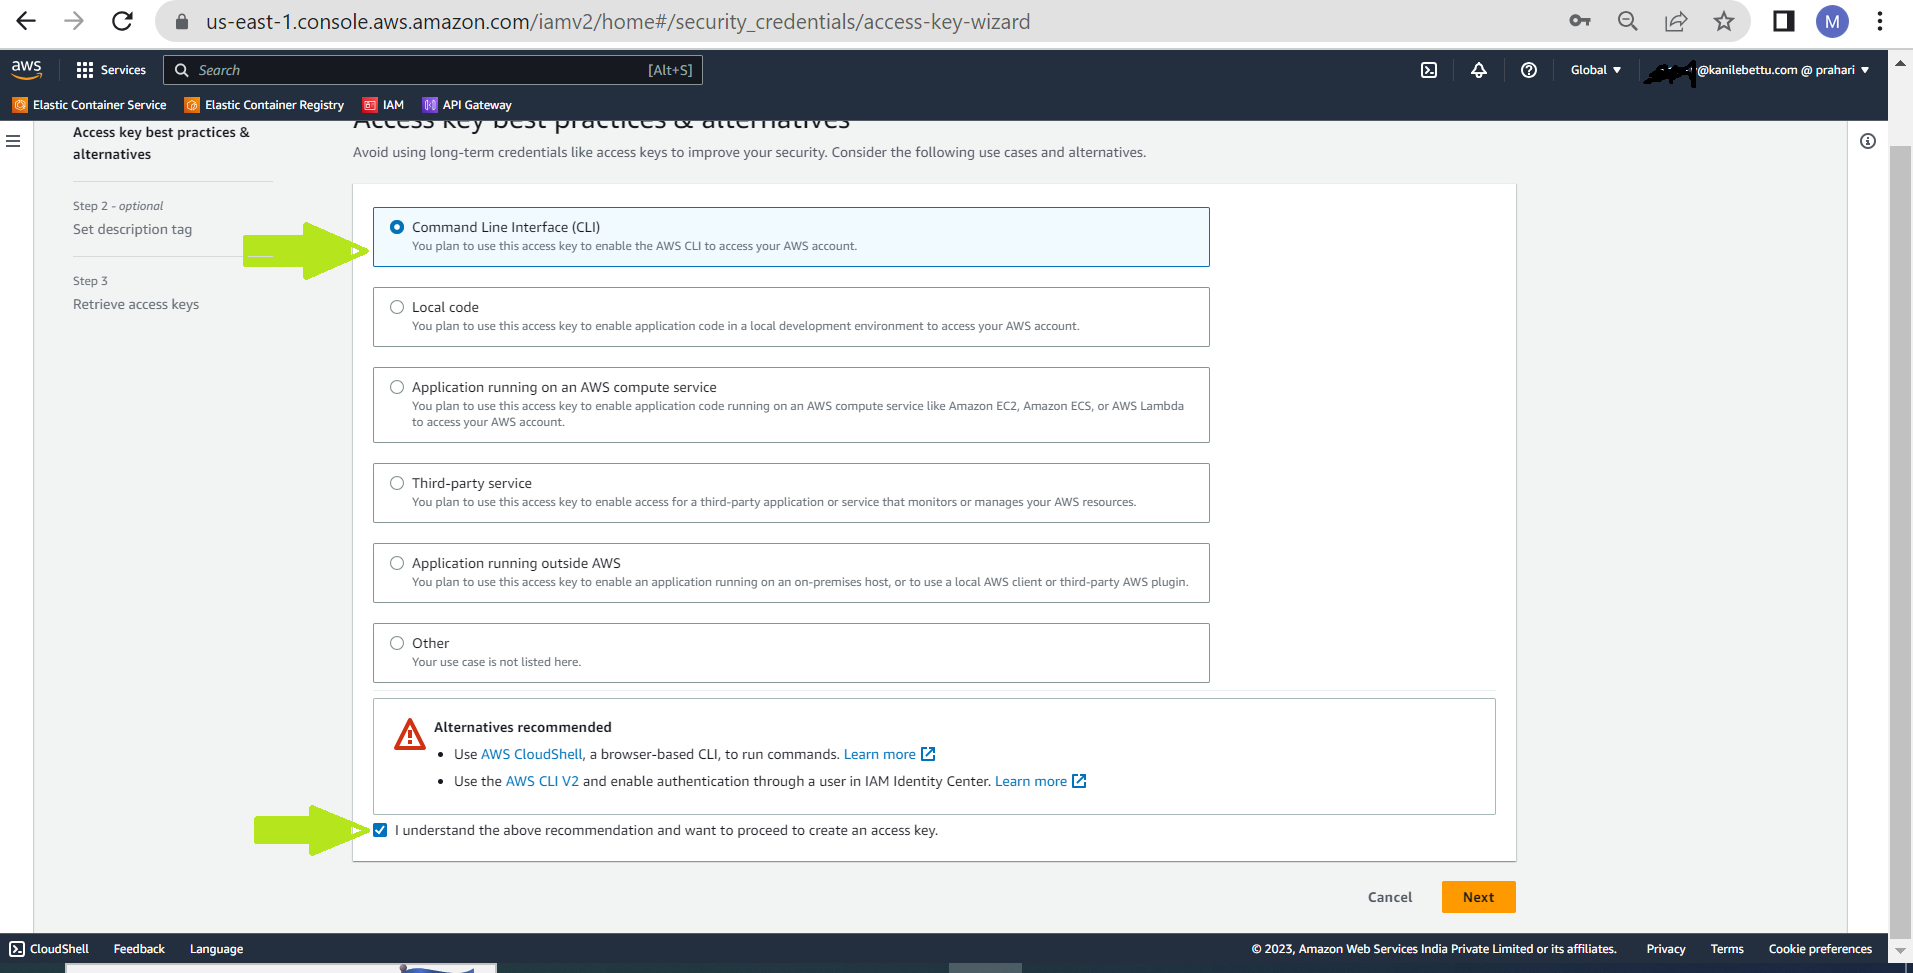Open API Gateway favorites shortcut
Viewport: 1913px width, 973px height.
467,104
